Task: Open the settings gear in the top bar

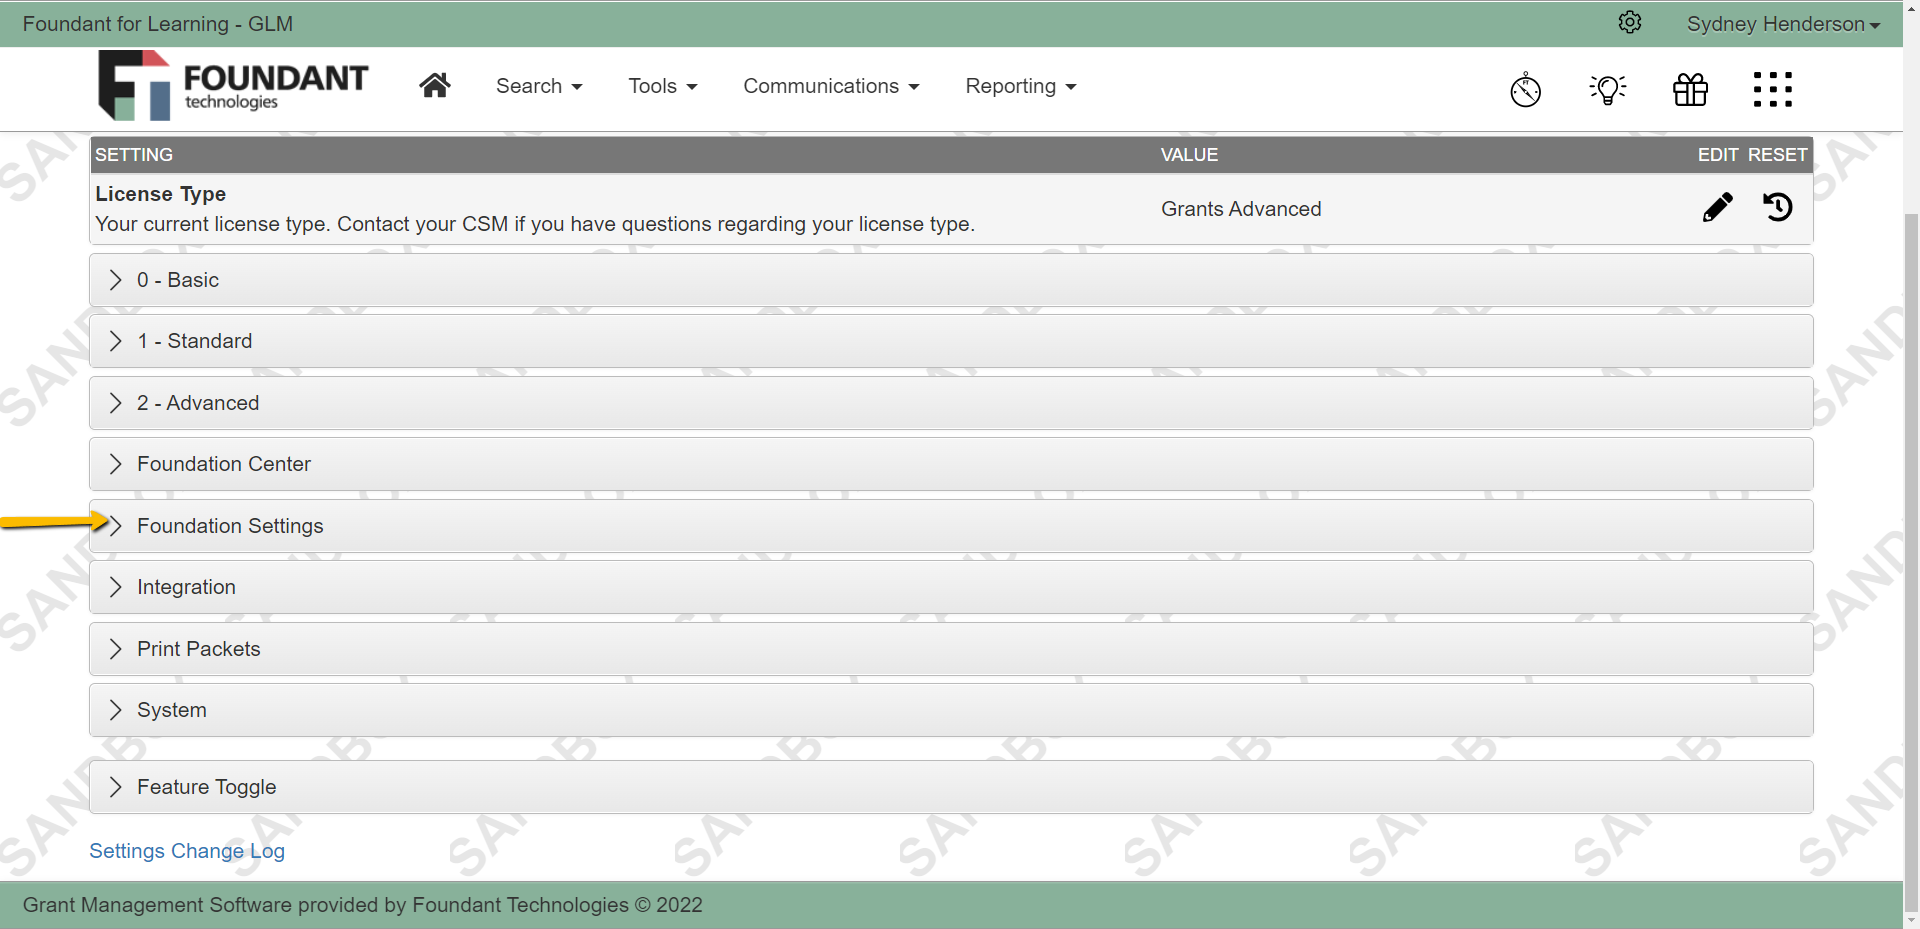Action: (x=1631, y=22)
